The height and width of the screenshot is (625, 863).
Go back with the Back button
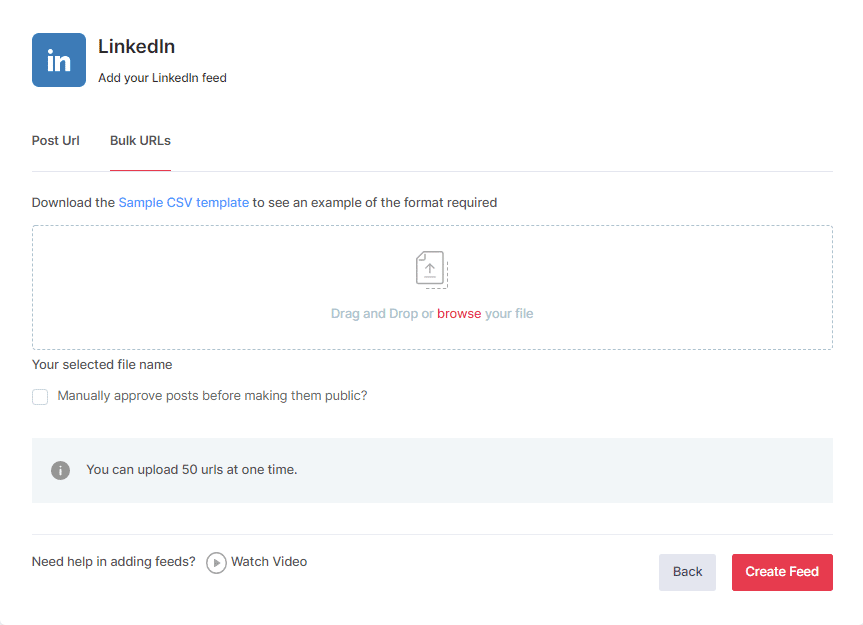pyautogui.click(x=687, y=572)
